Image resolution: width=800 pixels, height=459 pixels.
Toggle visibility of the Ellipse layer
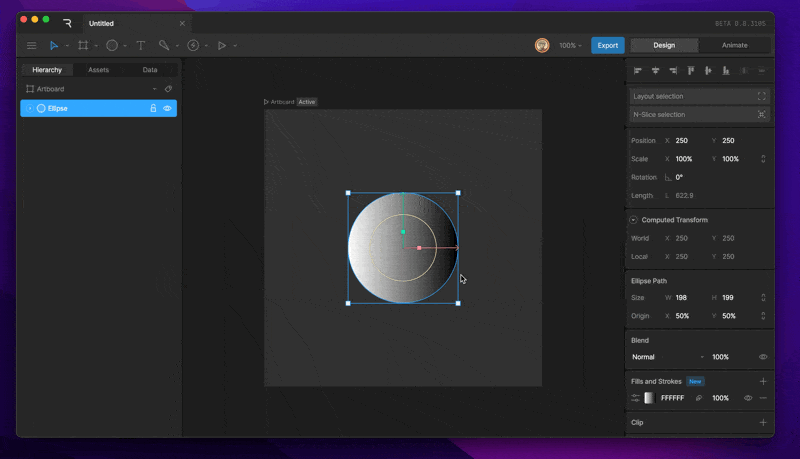click(167, 108)
